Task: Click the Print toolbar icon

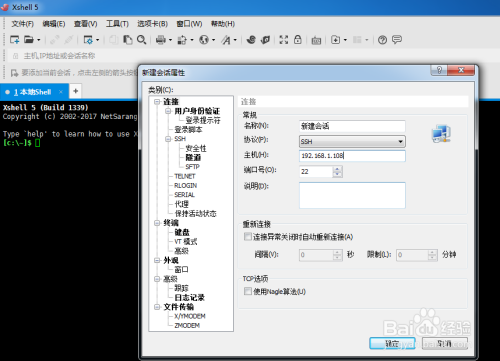Action: (x=161, y=40)
